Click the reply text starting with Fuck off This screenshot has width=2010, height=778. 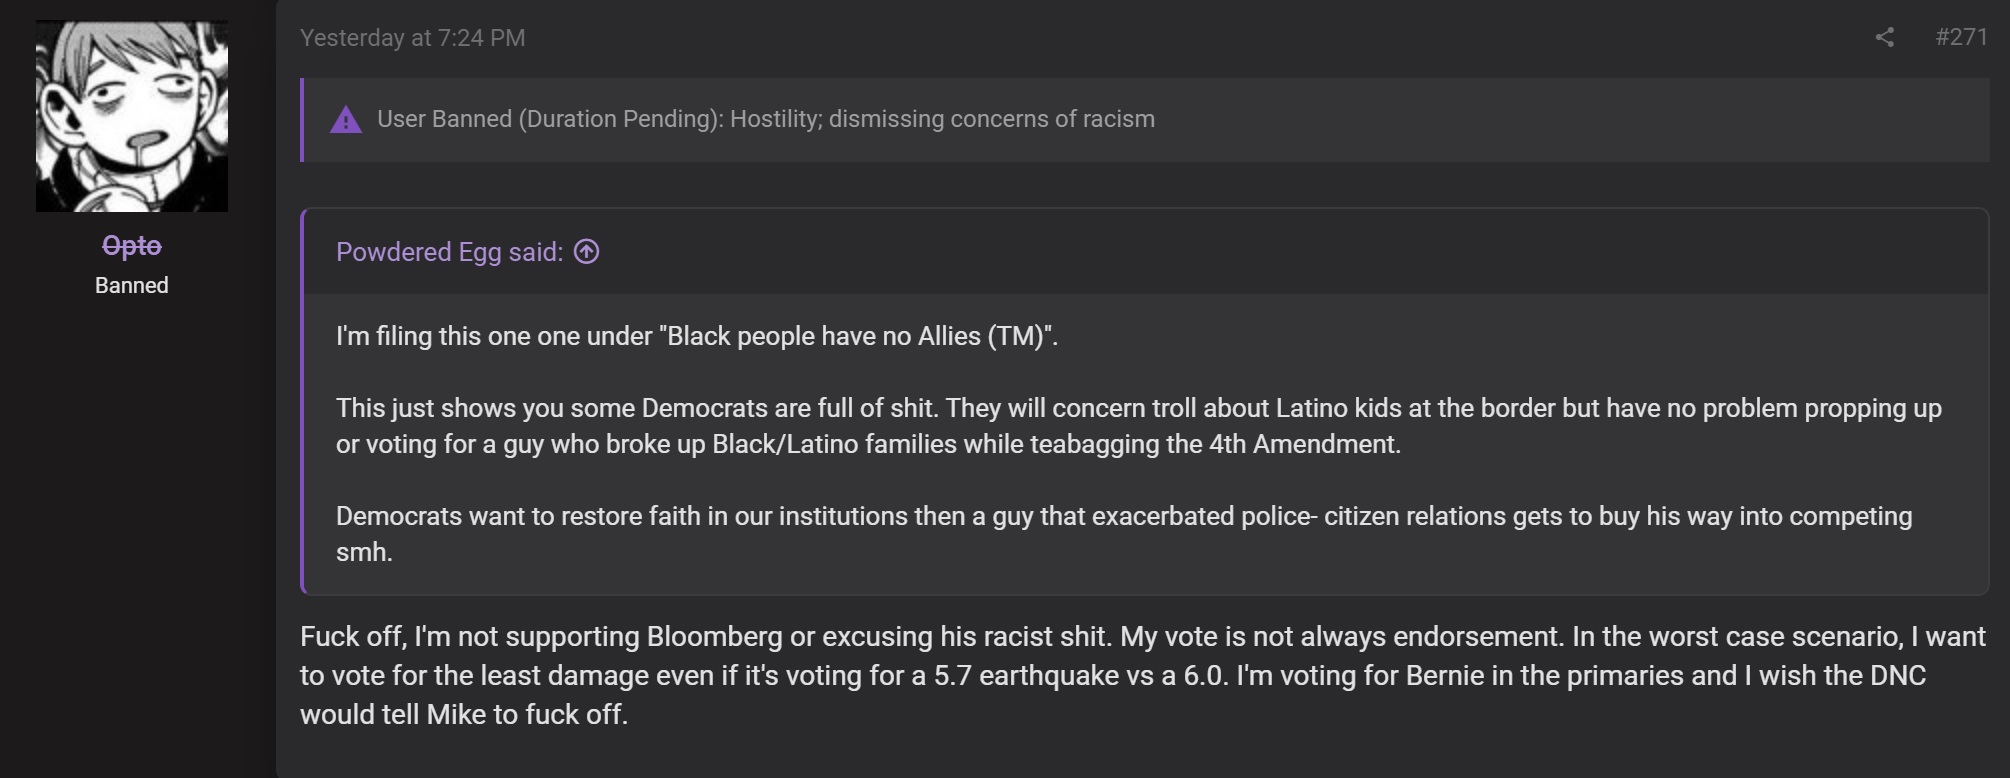[x=1143, y=675]
